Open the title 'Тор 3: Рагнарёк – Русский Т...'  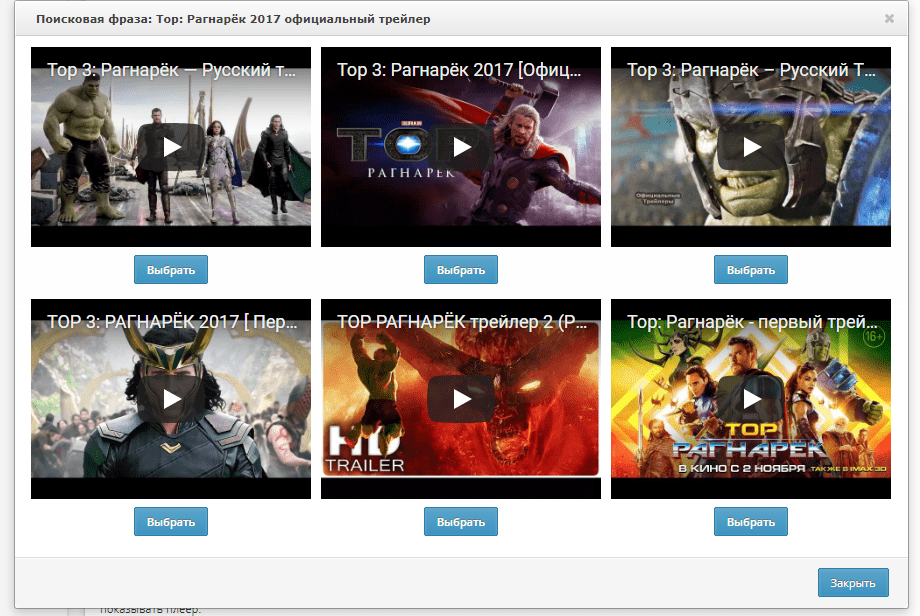[751, 70]
